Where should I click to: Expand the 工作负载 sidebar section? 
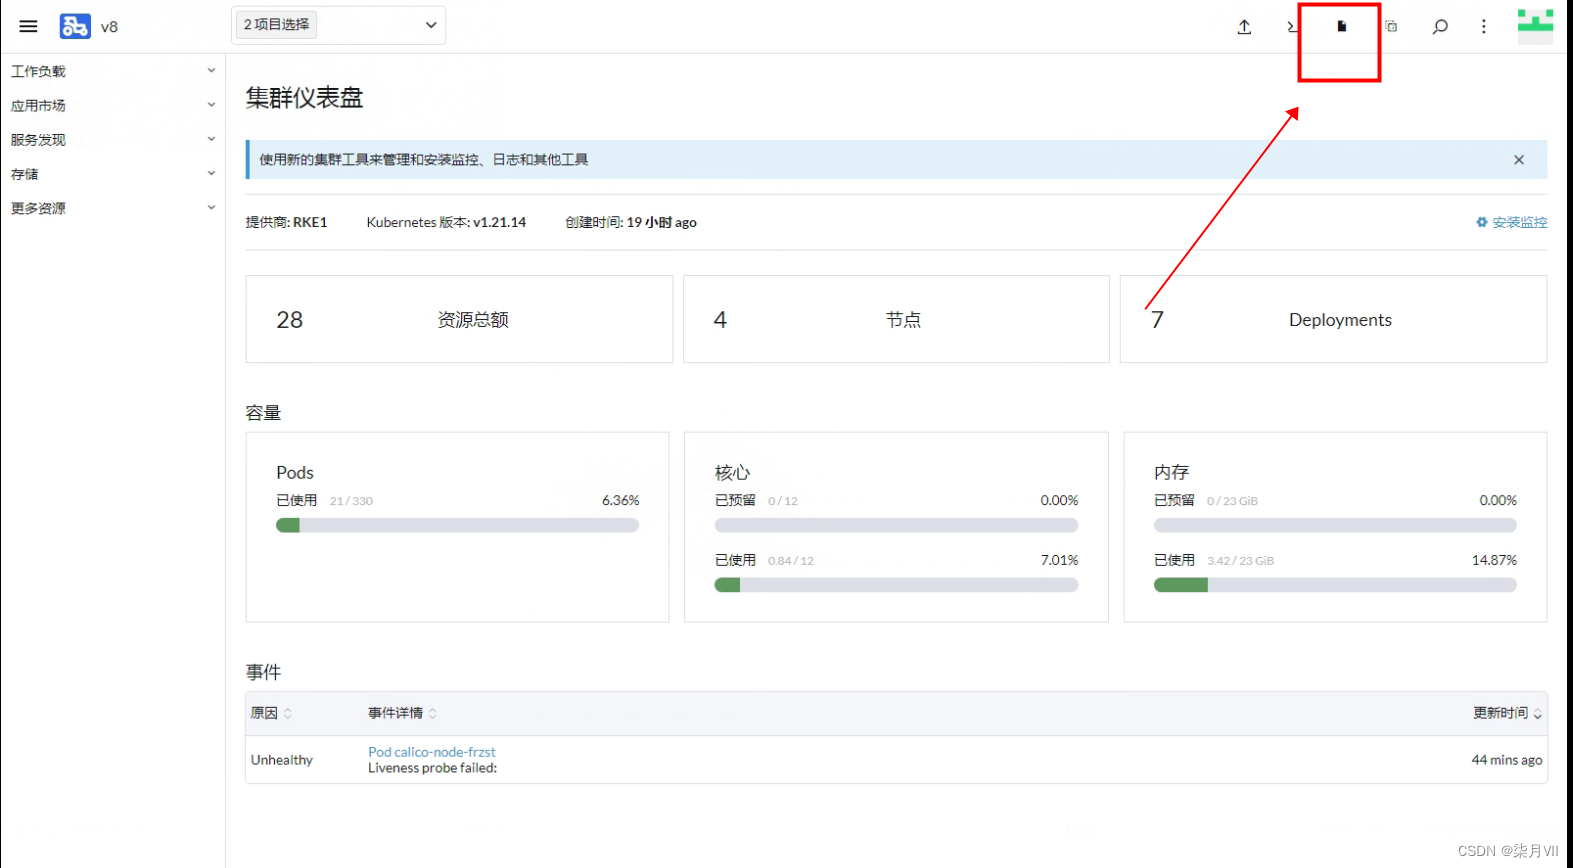(x=113, y=71)
